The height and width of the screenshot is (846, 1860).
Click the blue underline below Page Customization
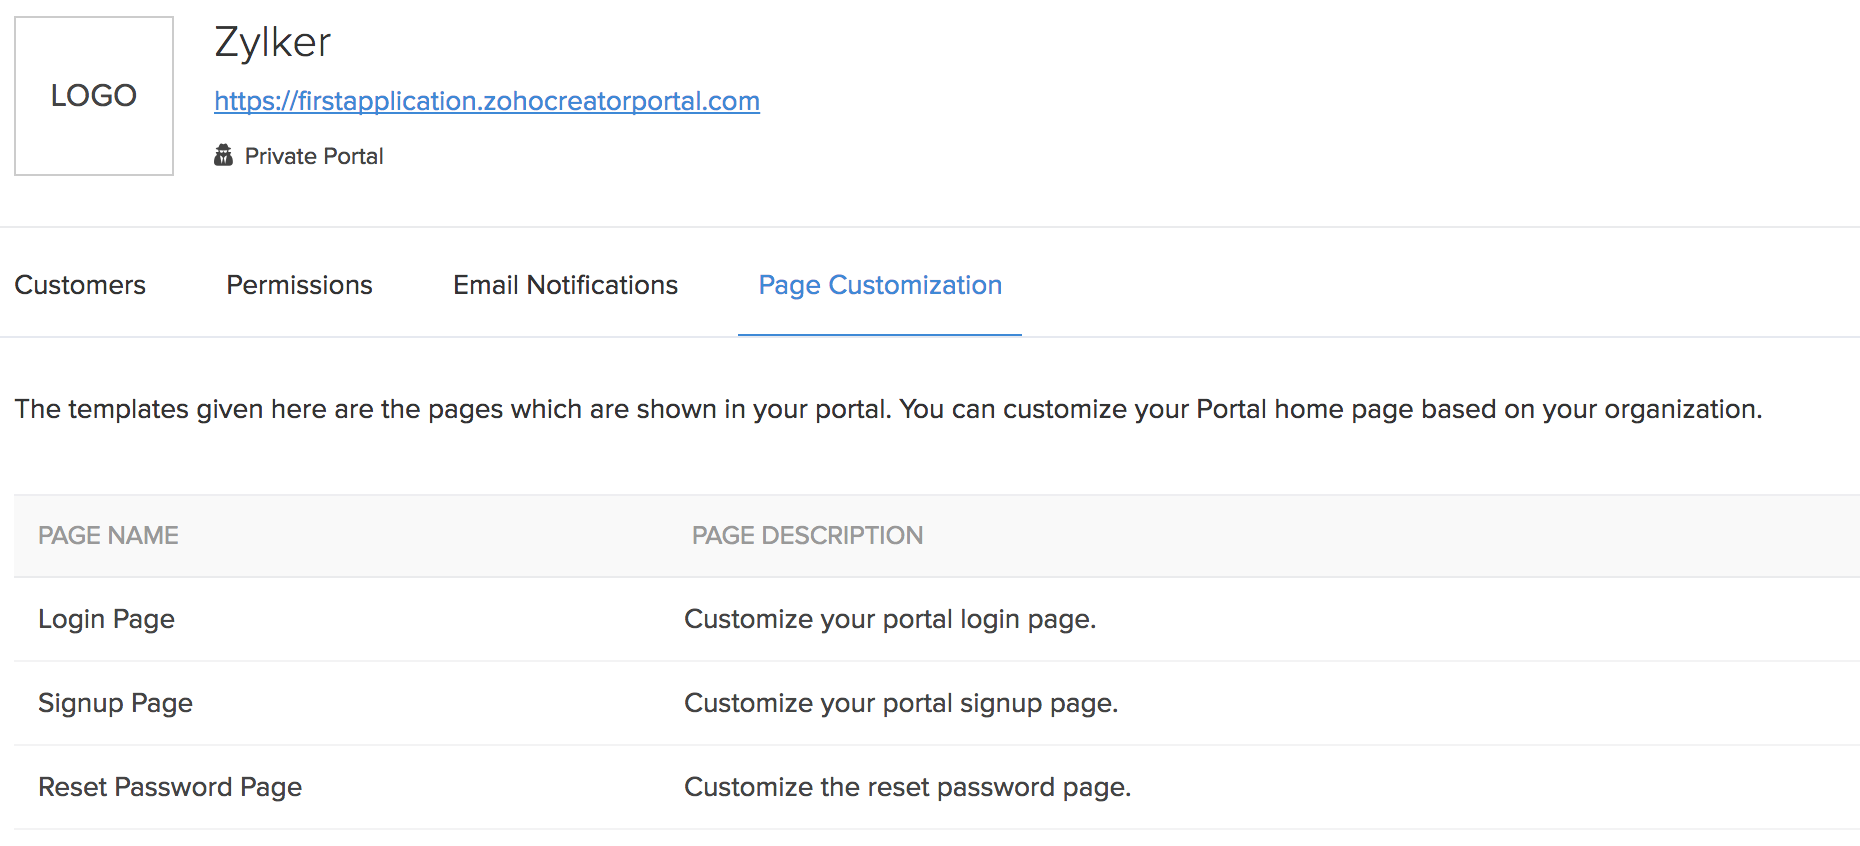(x=879, y=335)
